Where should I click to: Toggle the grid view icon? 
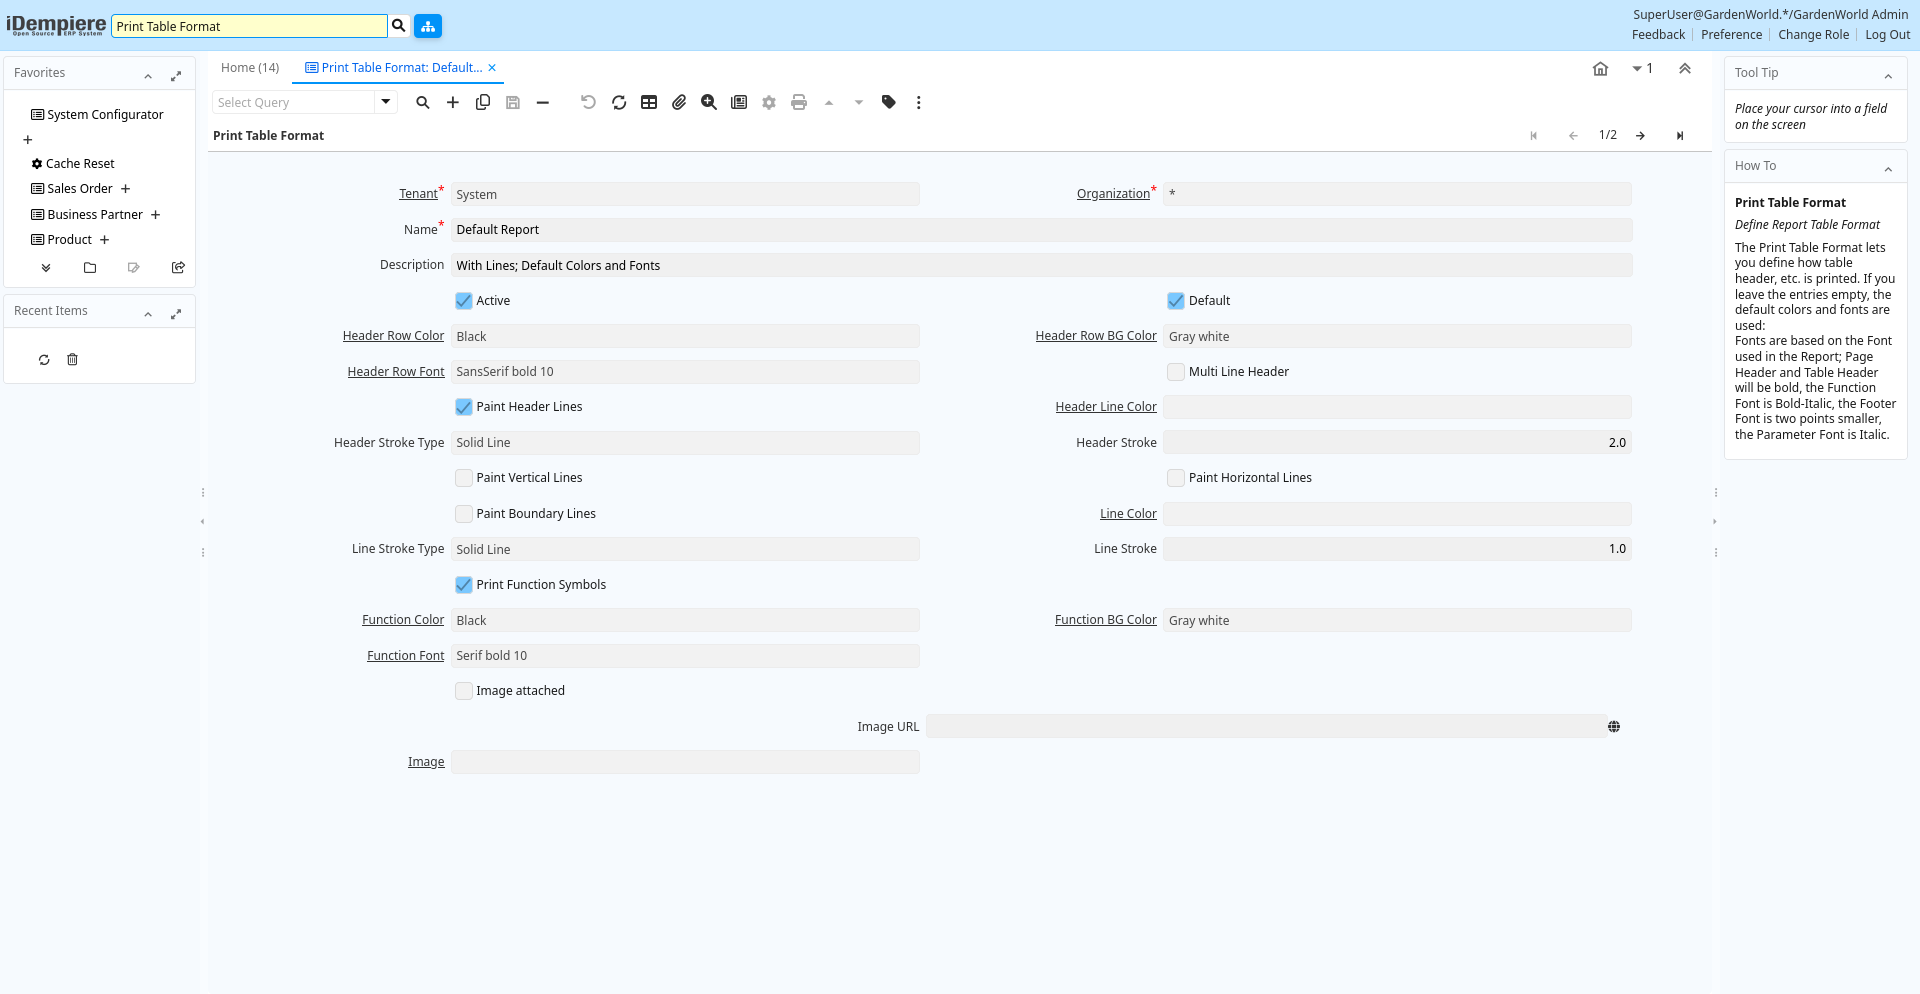649,102
